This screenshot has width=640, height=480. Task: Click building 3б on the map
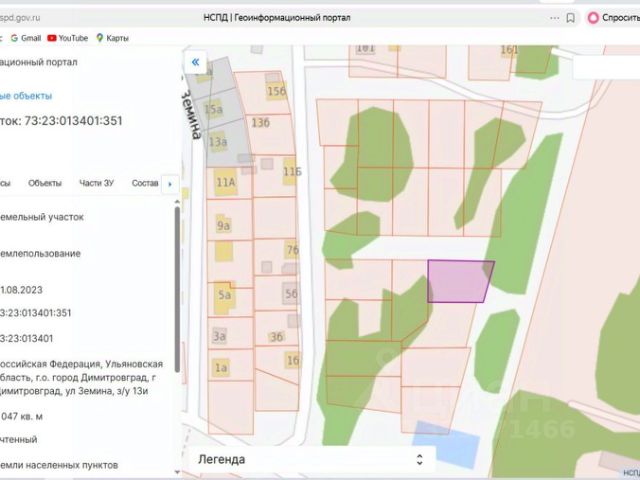(276, 337)
